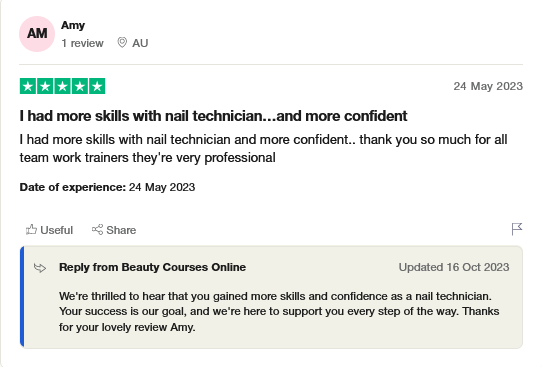This screenshot has height=367, width=542.
Task: Click the AU country label
Action: click(x=140, y=43)
